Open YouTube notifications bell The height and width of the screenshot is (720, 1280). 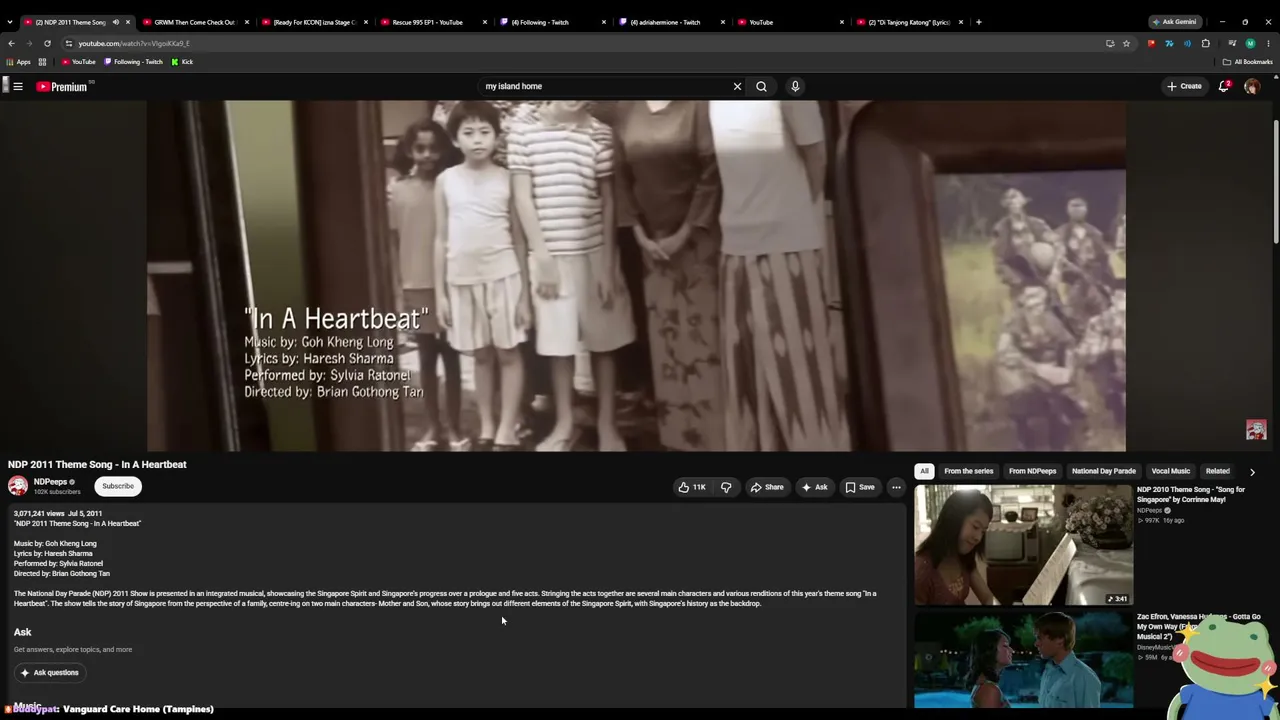(x=1224, y=86)
